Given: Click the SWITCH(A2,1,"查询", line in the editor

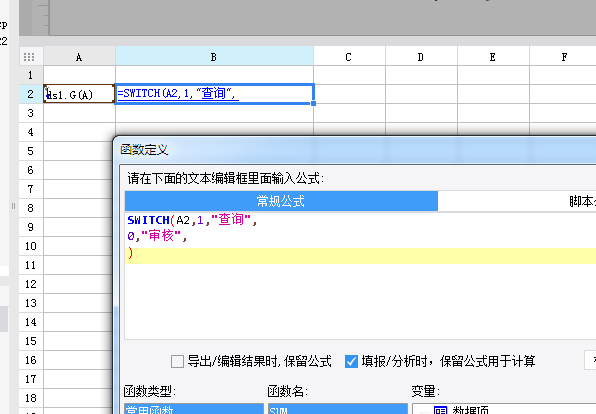Looking at the screenshot, I should [192, 220].
